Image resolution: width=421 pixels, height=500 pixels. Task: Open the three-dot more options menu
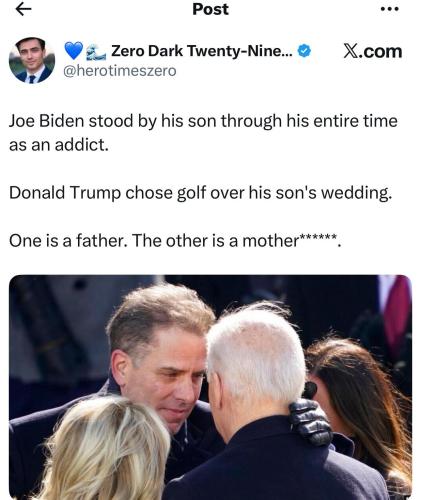390,9
